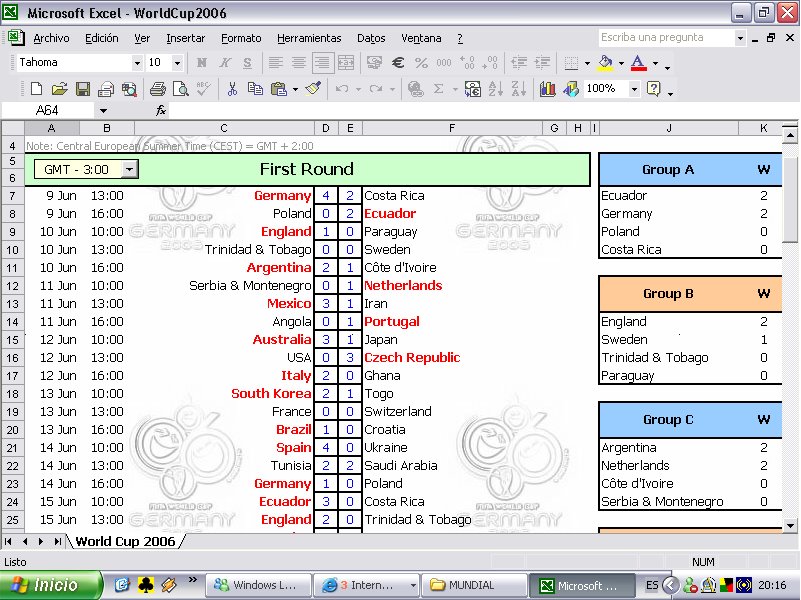Viewport: 801px width, 600px height.
Task: Toggle italic formatting (K button)
Action: point(225,63)
